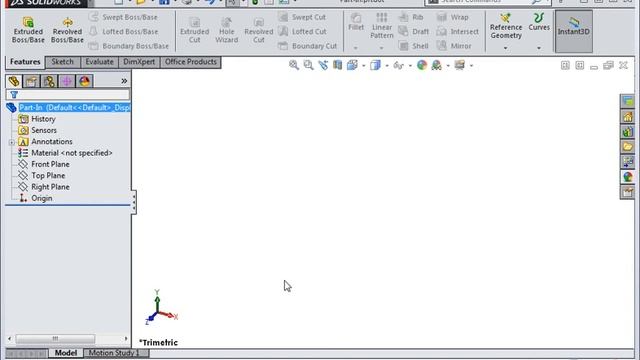This screenshot has width=640, height=360.
Task: Click the feature tree filter field
Action: click(x=68, y=95)
